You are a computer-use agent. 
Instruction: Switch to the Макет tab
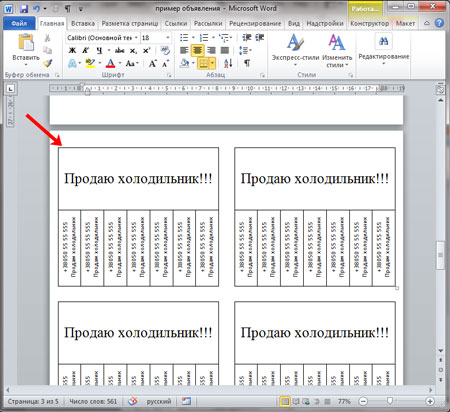(x=405, y=23)
